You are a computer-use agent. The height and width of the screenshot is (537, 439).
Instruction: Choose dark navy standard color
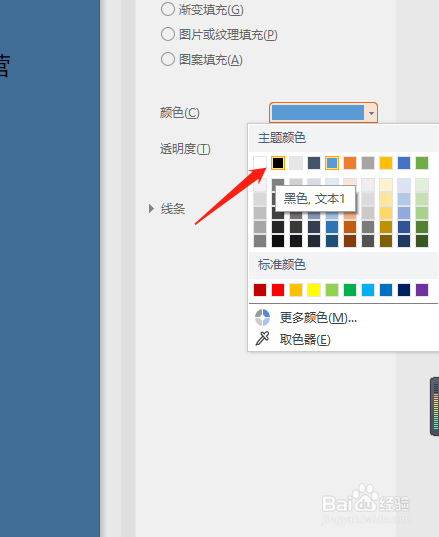(404, 290)
